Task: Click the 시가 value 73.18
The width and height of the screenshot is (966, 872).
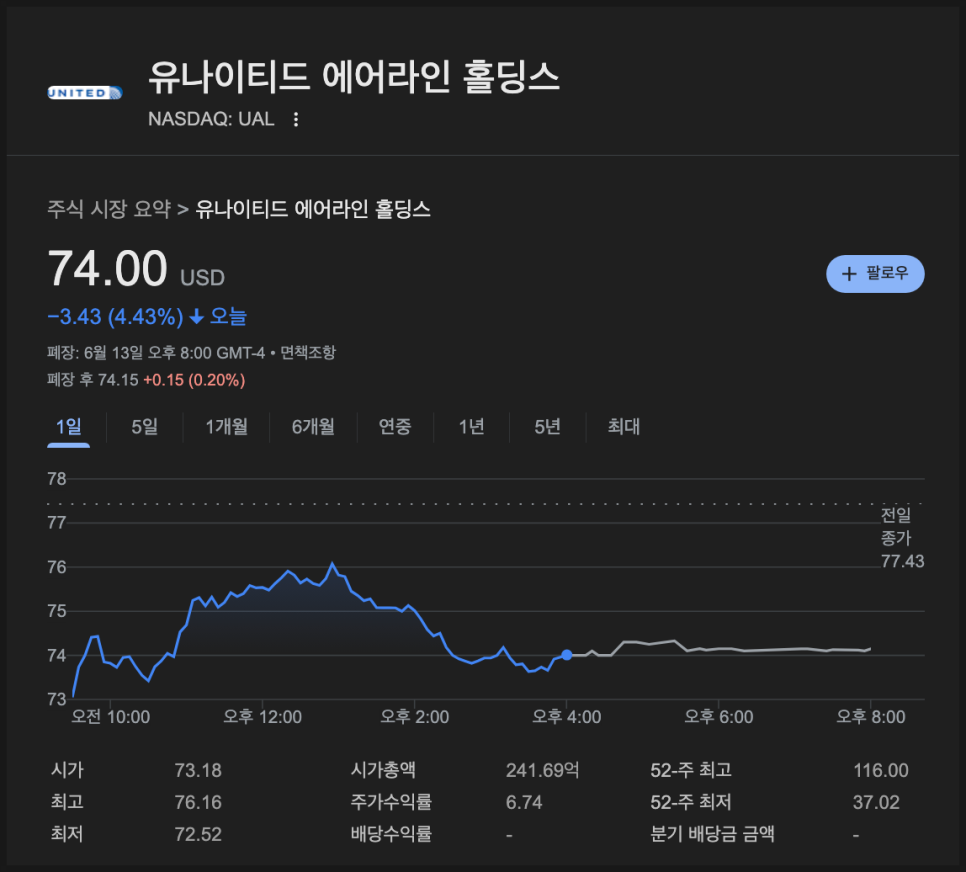Action: (x=198, y=770)
